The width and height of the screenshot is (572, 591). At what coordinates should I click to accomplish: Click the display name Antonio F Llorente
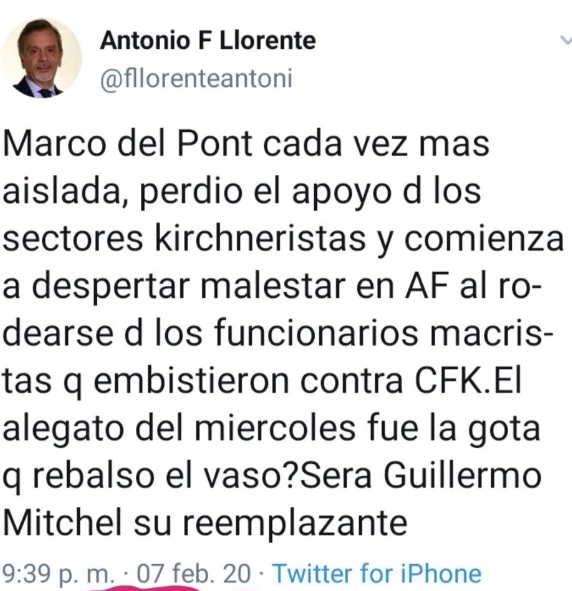[x=208, y=40]
